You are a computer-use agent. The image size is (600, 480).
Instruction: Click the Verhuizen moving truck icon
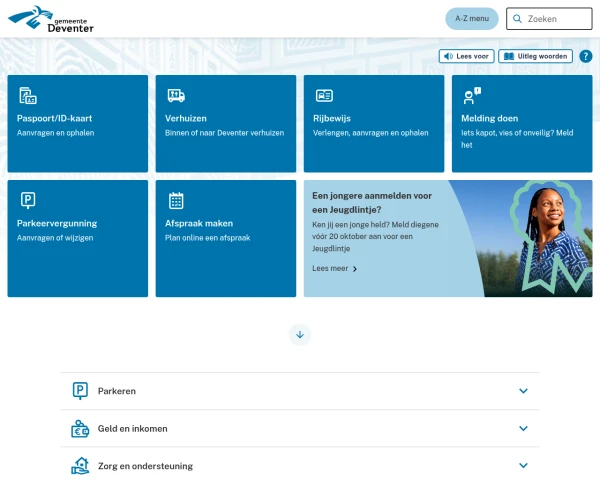[x=176, y=95]
